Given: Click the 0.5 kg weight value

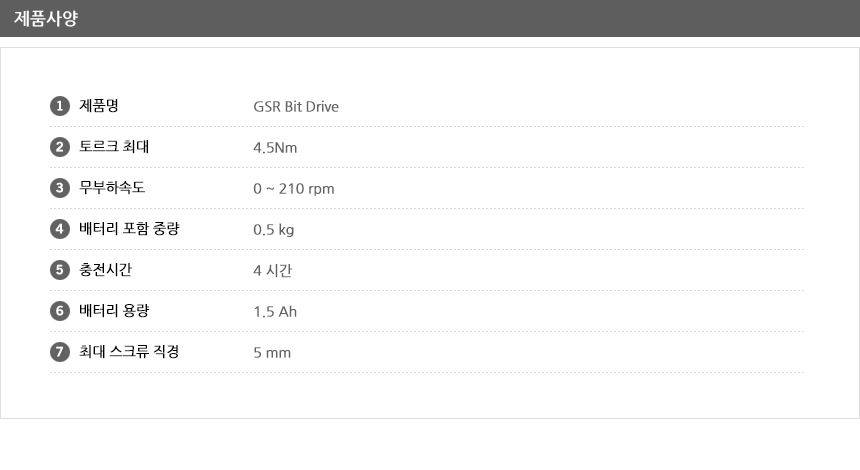Looking at the screenshot, I should [x=274, y=230].
